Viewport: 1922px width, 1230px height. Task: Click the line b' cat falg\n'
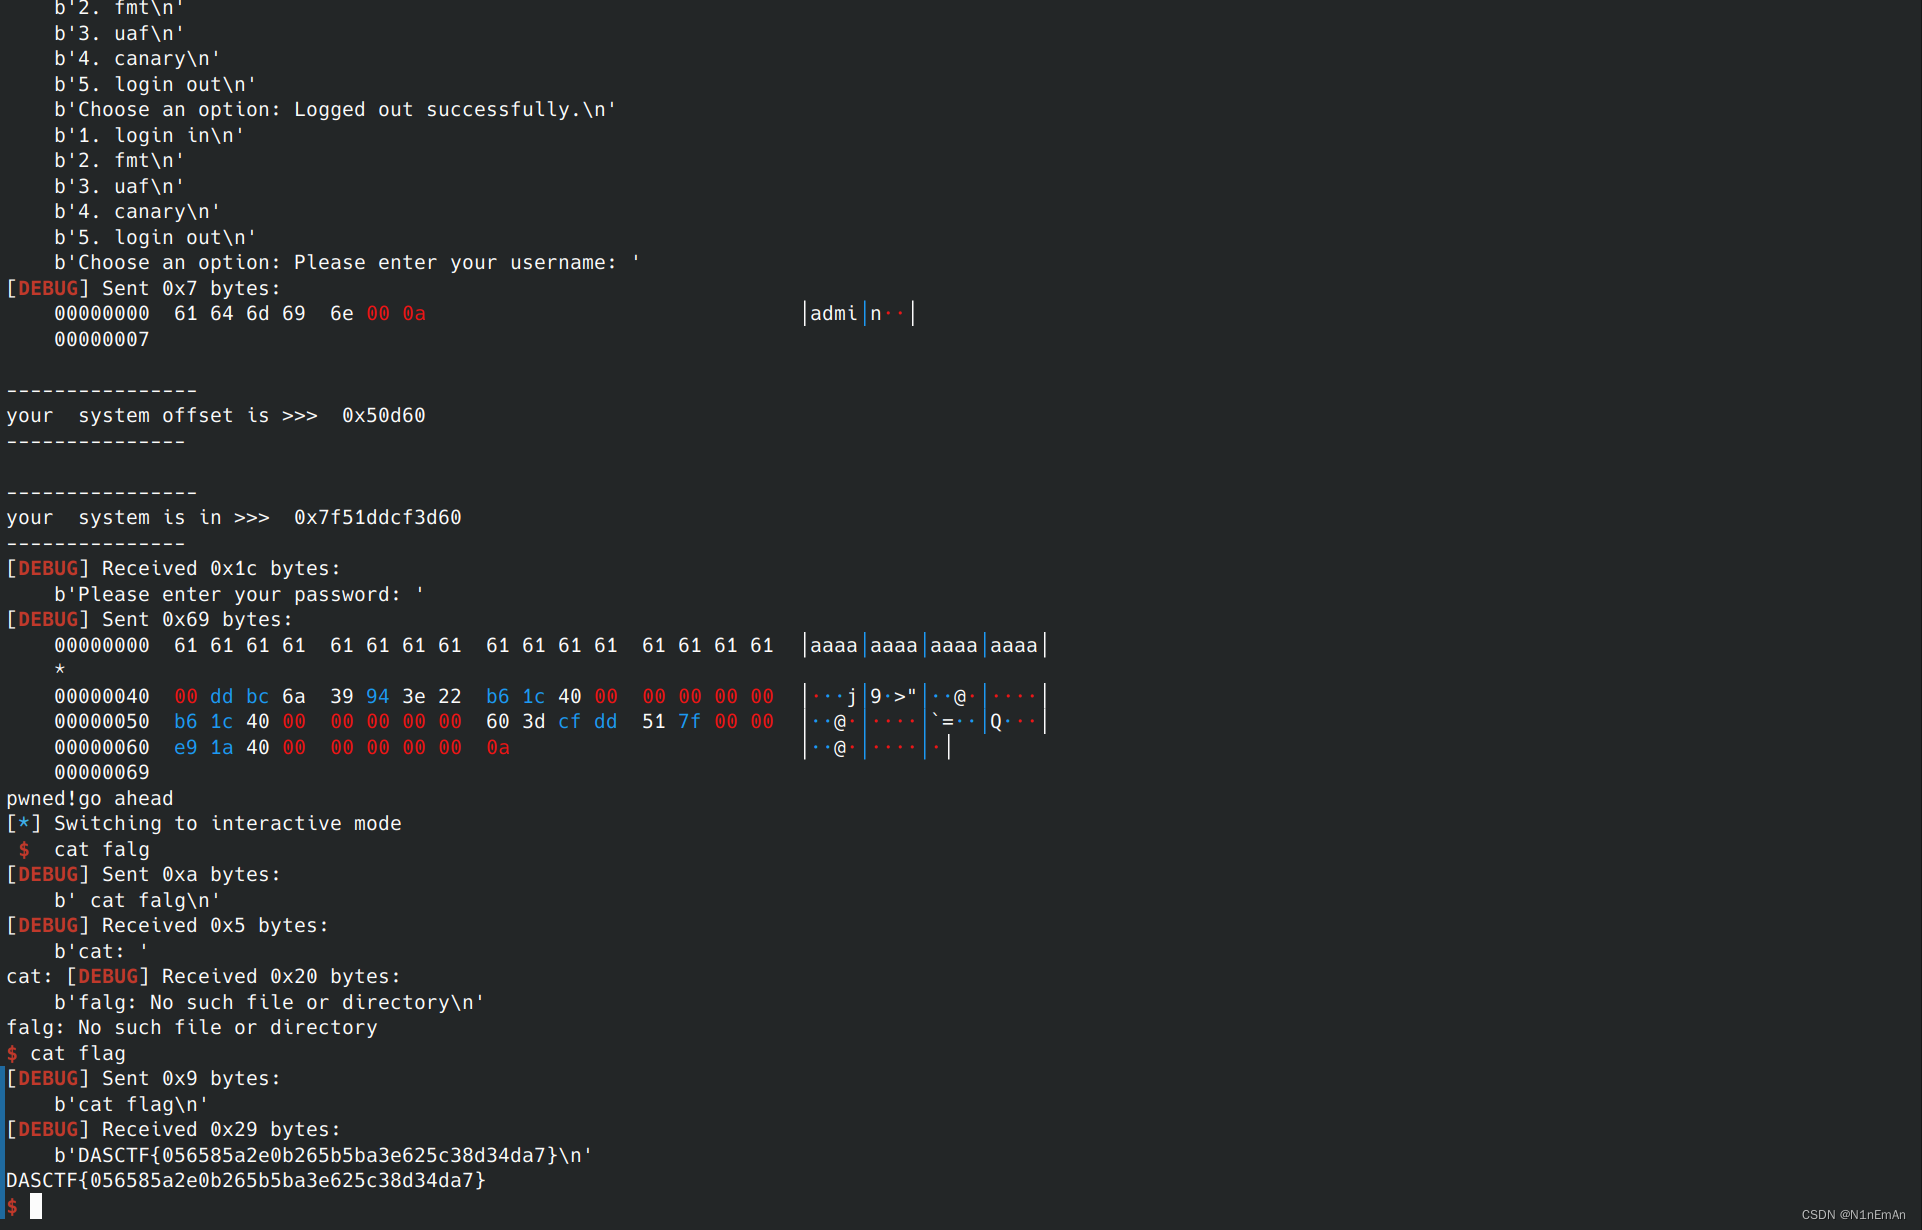pos(137,900)
